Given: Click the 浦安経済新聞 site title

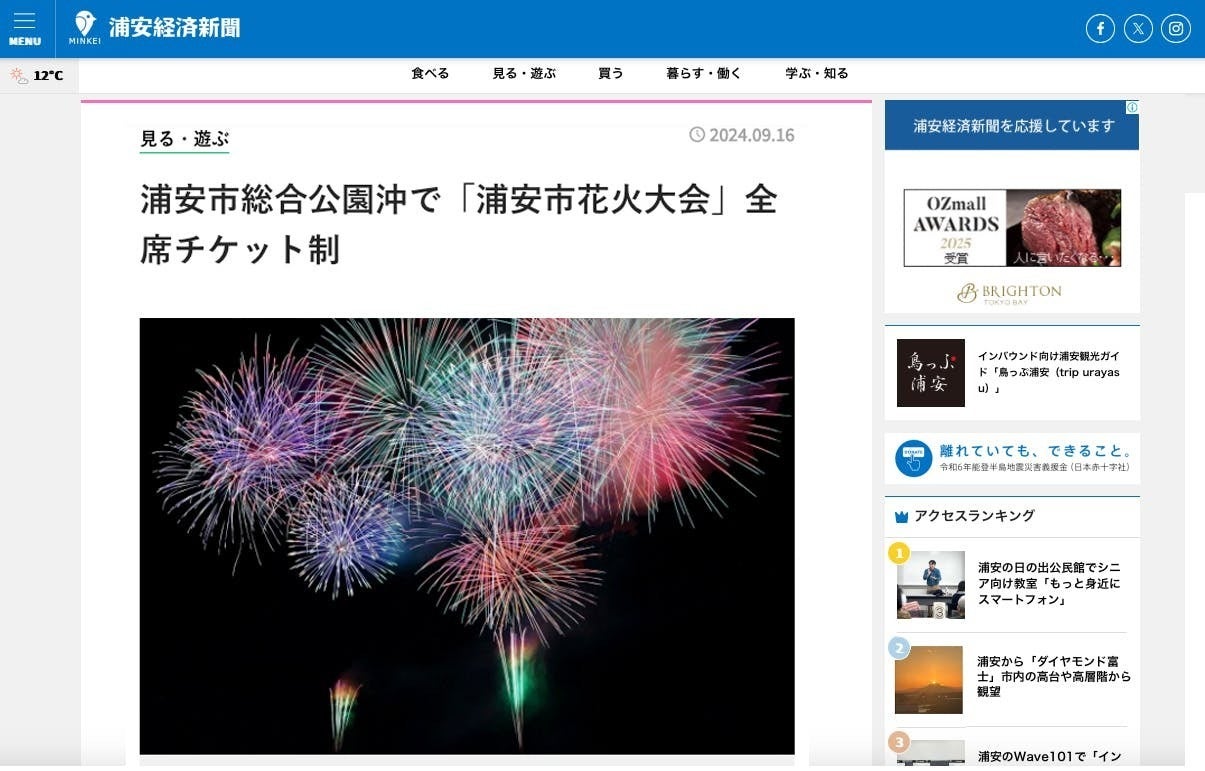Looking at the screenshot, I should click(175, 28).
